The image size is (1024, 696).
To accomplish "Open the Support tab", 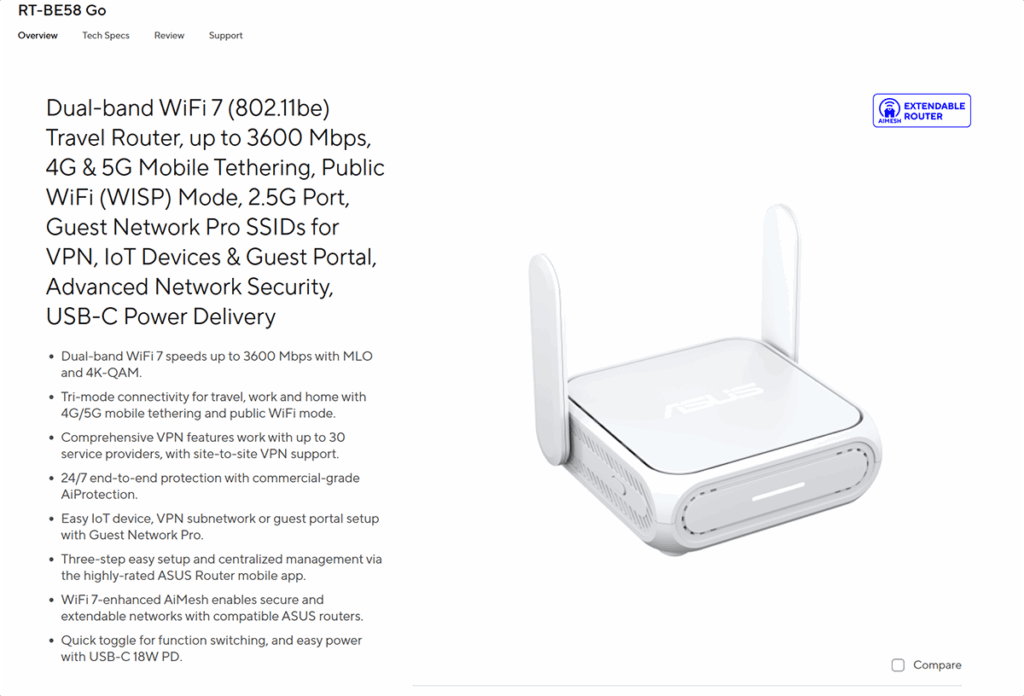I will tap(225, 35).
